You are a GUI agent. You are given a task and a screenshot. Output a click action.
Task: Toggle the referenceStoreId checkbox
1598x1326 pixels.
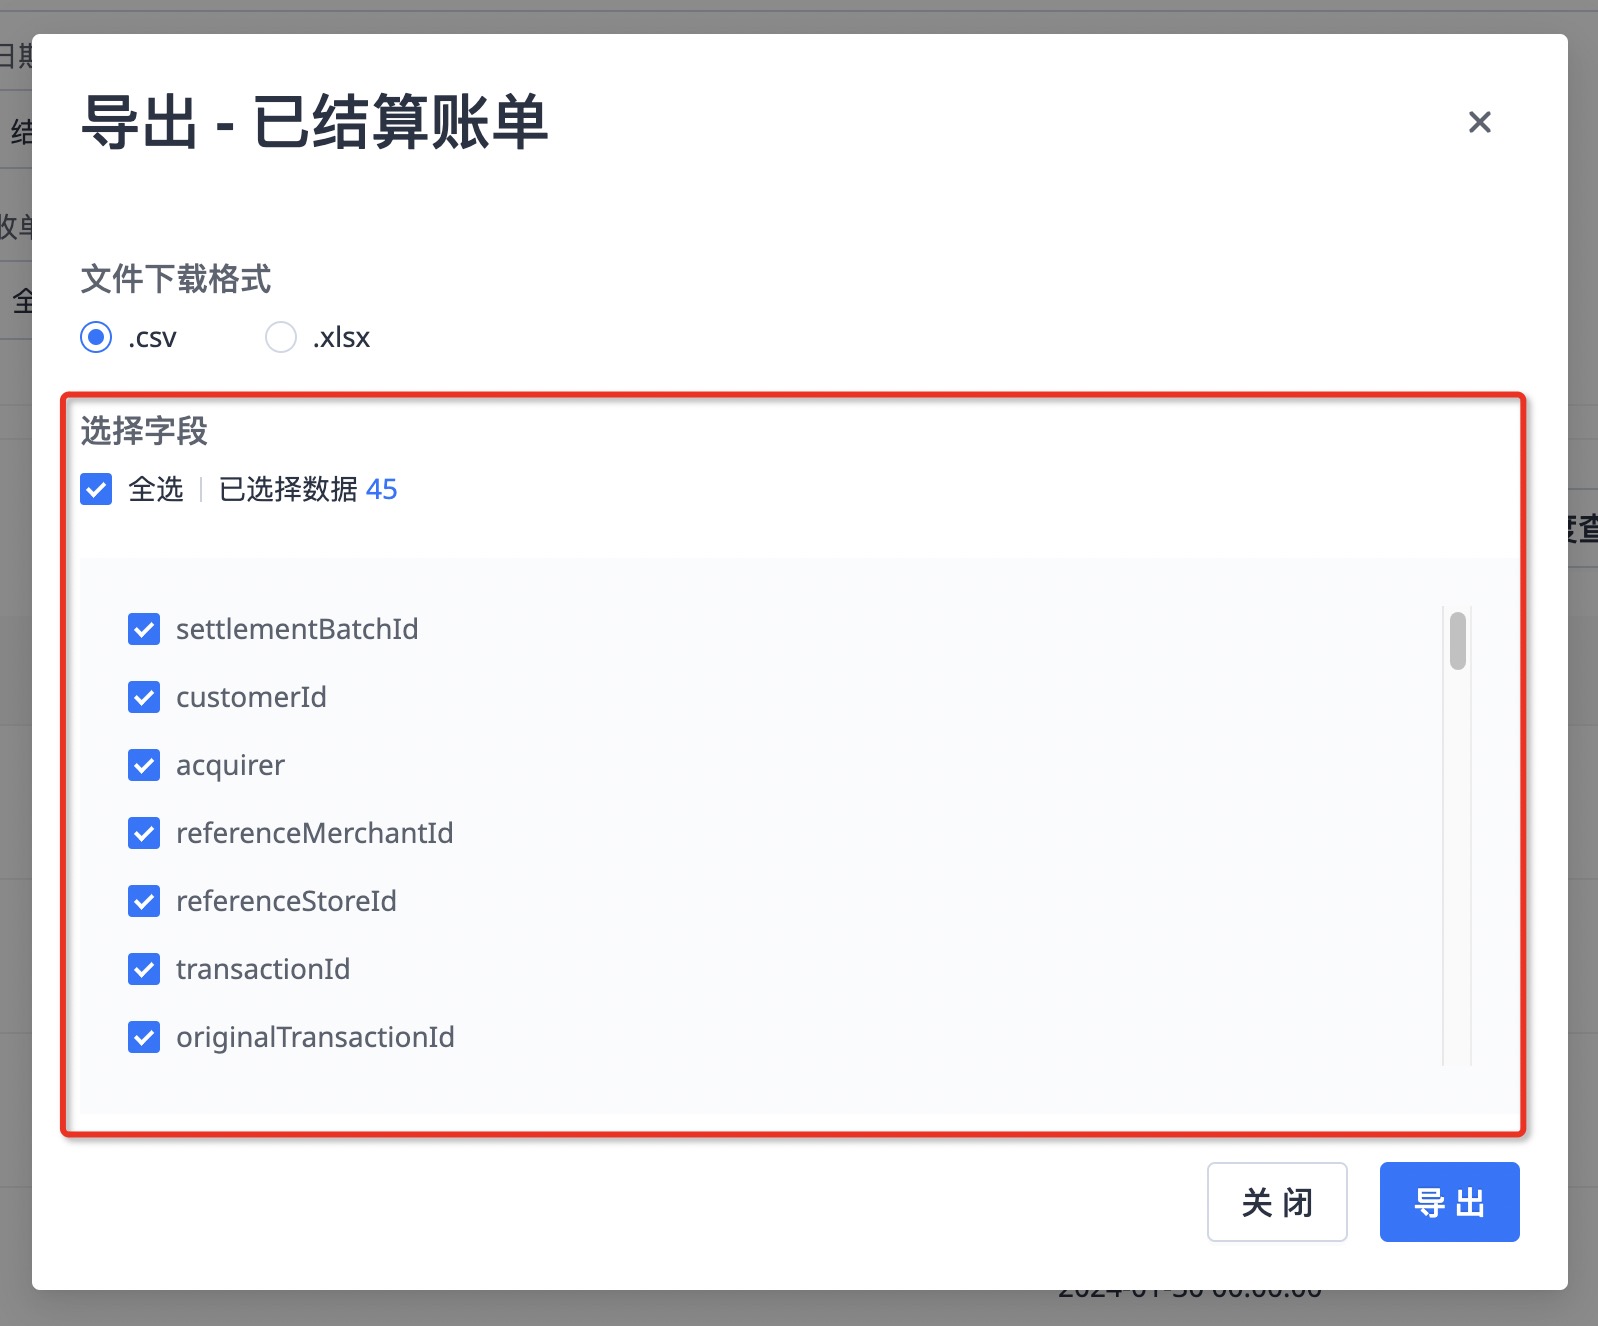click(x=144, y=901)
